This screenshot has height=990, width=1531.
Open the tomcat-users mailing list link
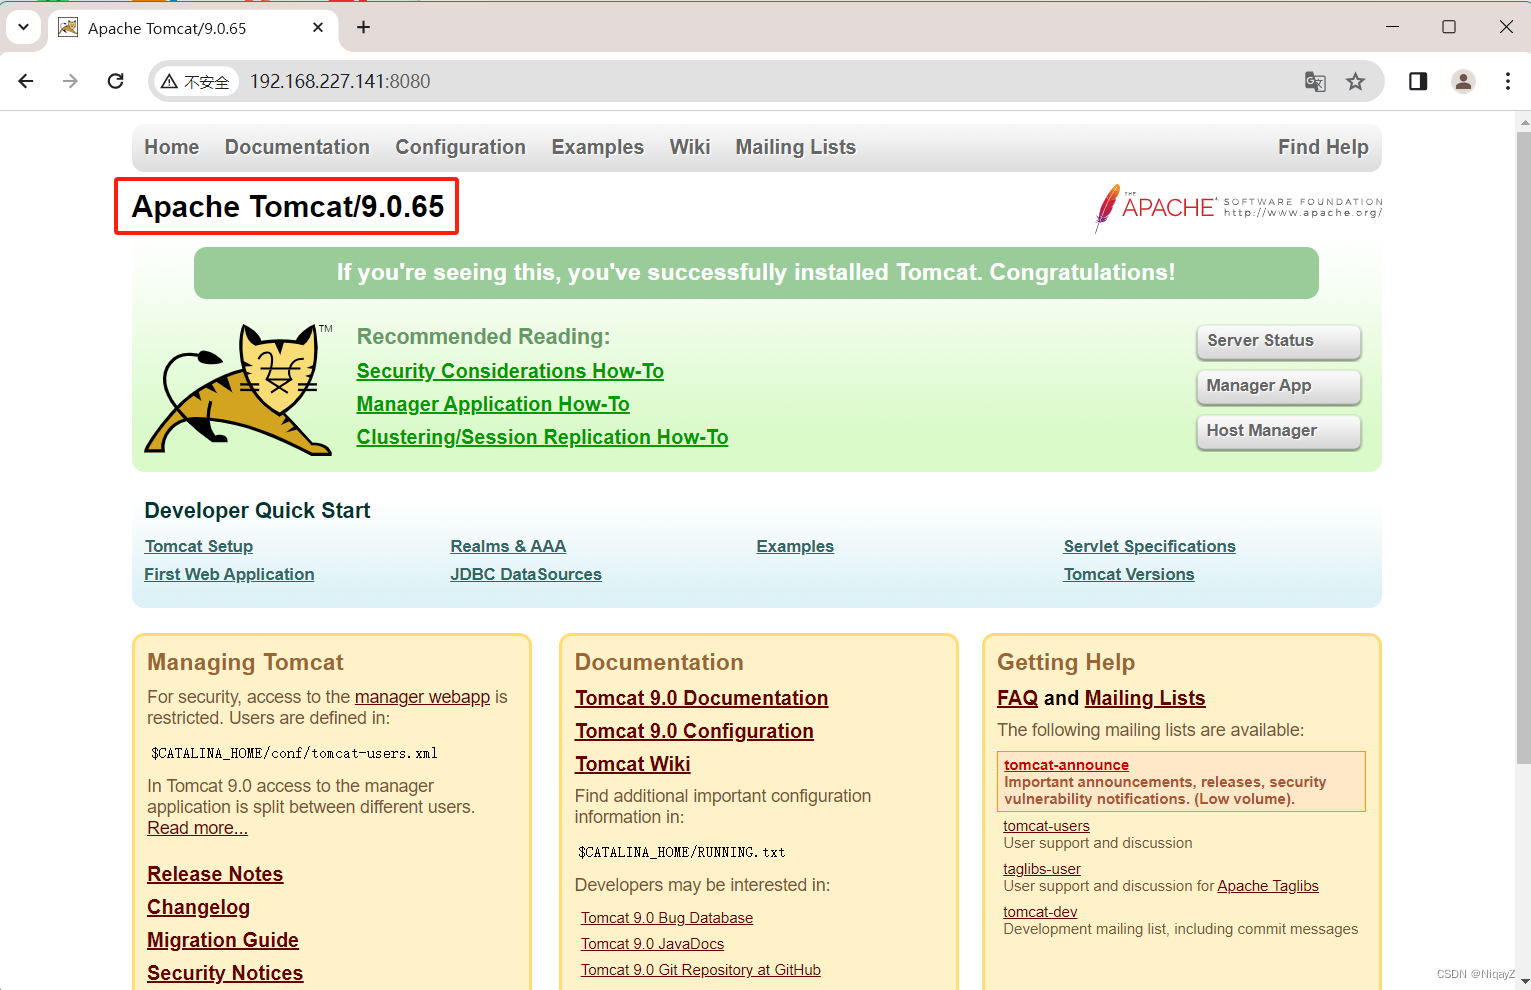tap(1046, 826)
